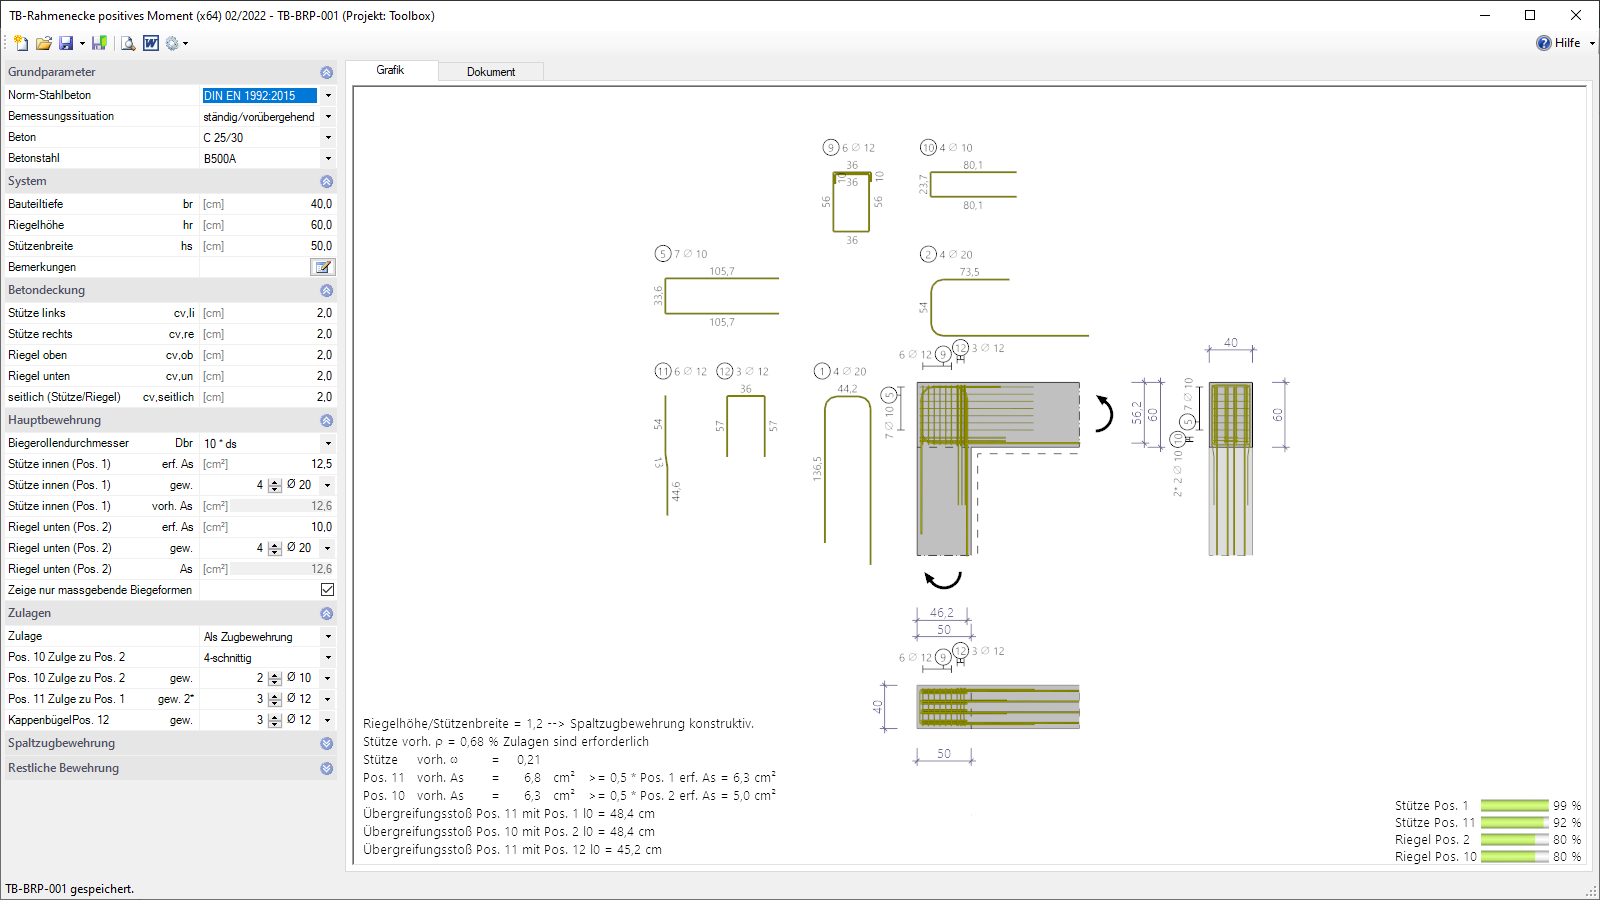Image resolution: width=1600 pixels, height=900 pixels.
Task: Click the plan view reinforcement drawing
Action: 998,706
